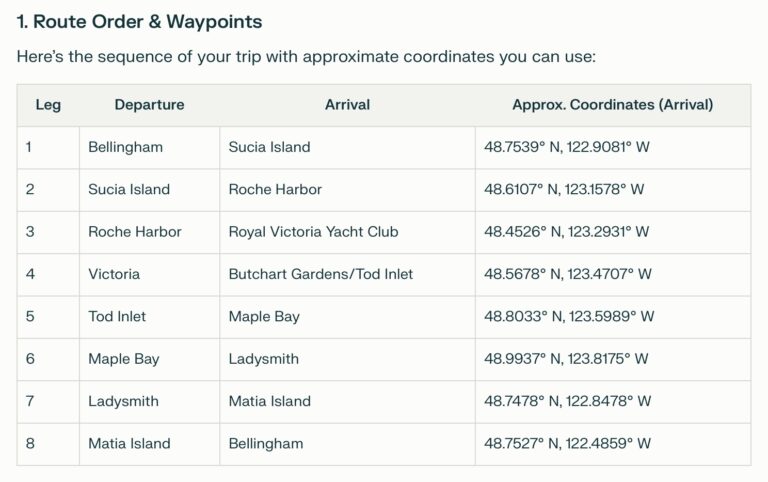768x482 pixels.
Task: Click the Leg column header
Action: [48, 105]
